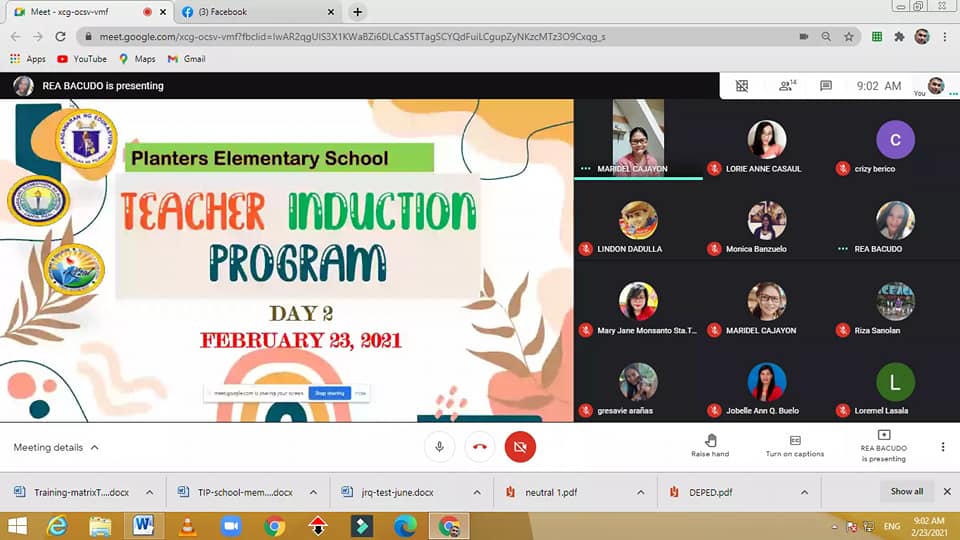Viewport: 960px width, 540px height.
Task: Open the Chrome profile avatar
Action: point(922,37)
